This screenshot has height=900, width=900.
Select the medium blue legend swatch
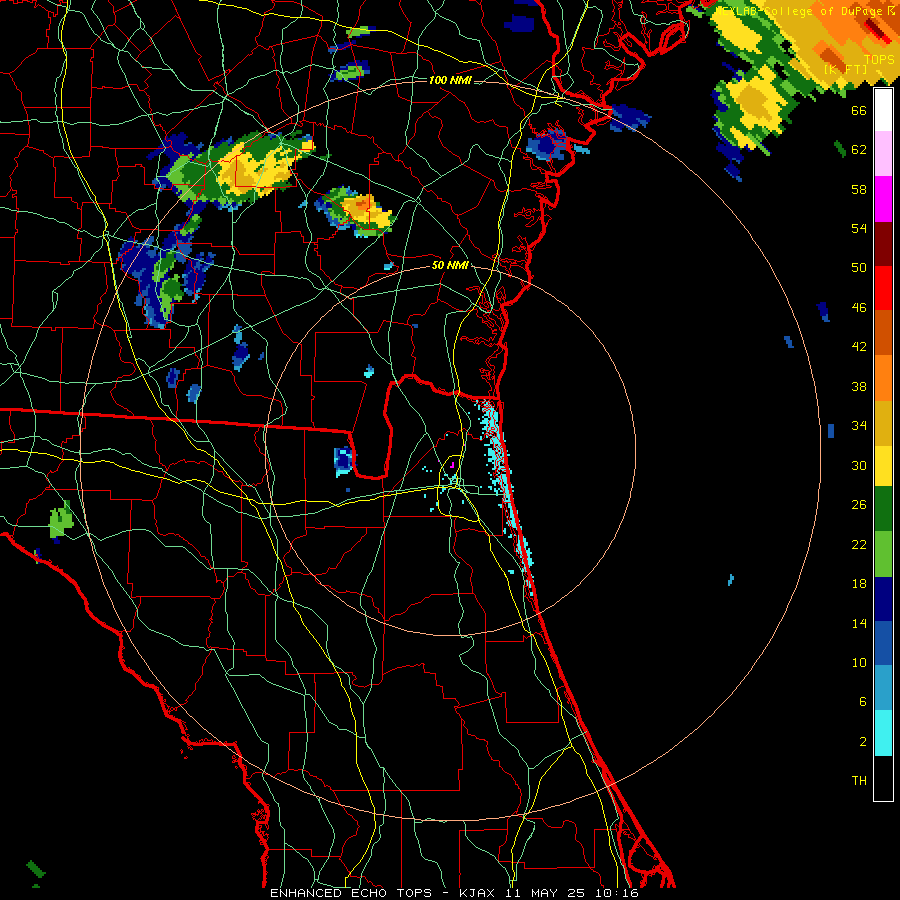point(883,643)
